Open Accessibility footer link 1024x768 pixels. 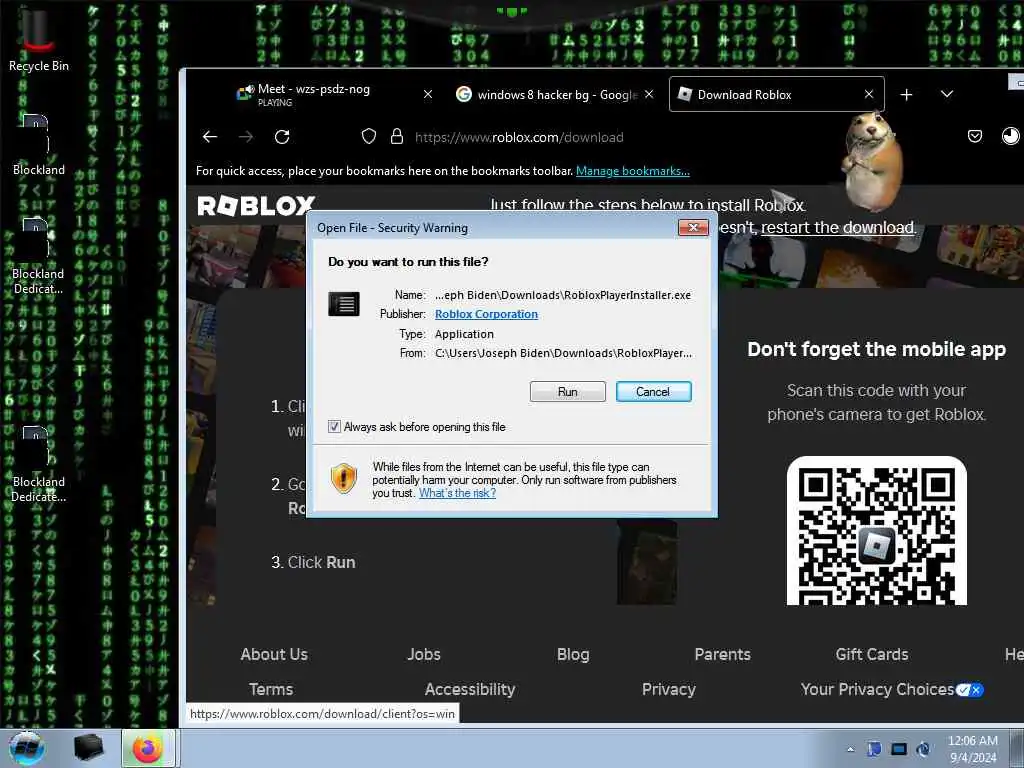[470, 690]
